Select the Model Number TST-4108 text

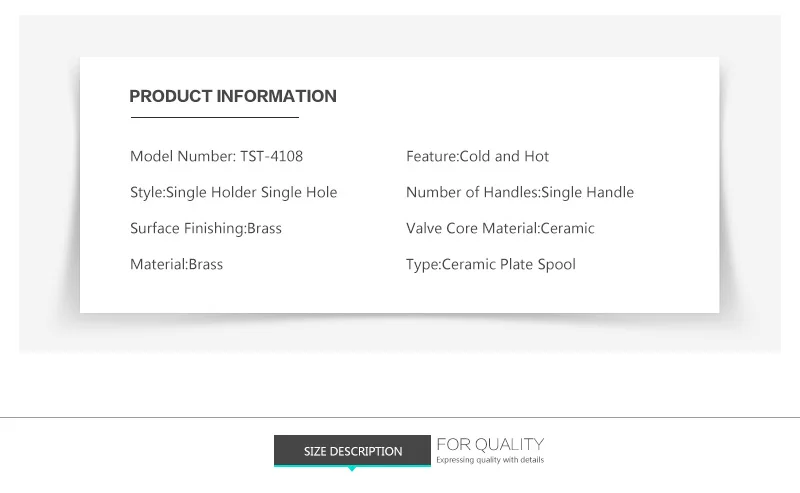tap(216, 156)
